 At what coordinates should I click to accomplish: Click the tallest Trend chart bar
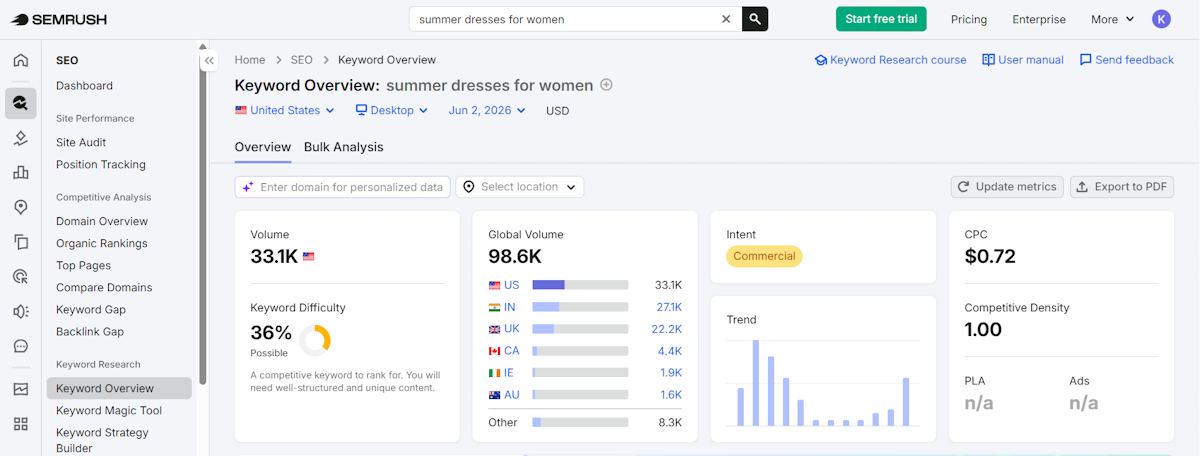(756, 383)
